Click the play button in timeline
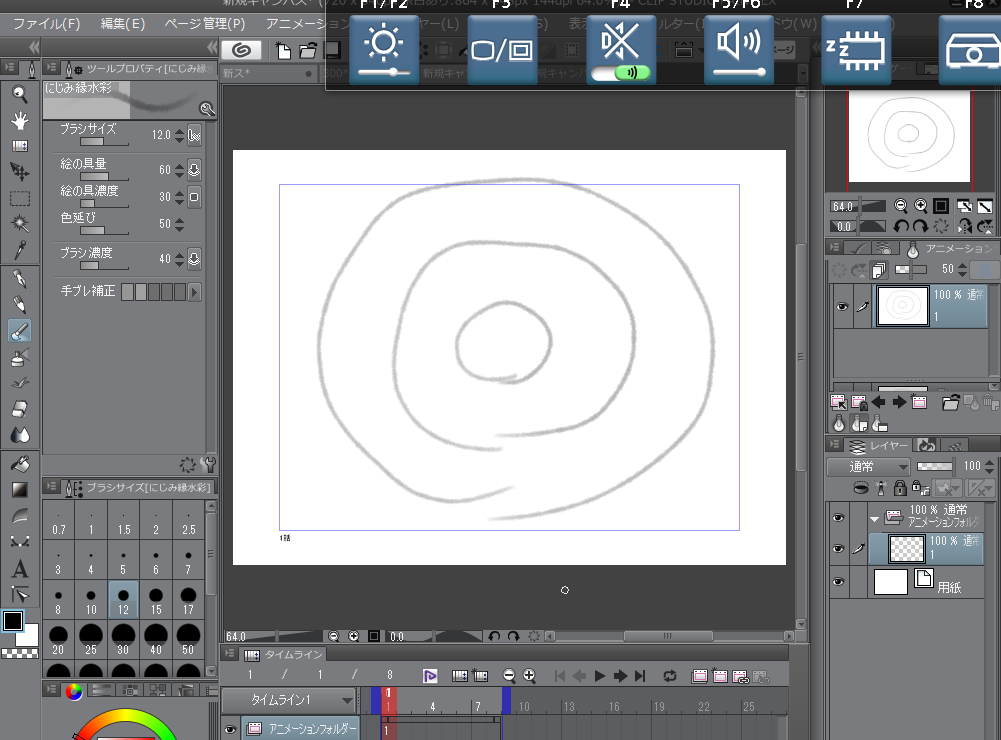The height and width of the screenshot is (740, 1001). [600, 676]
